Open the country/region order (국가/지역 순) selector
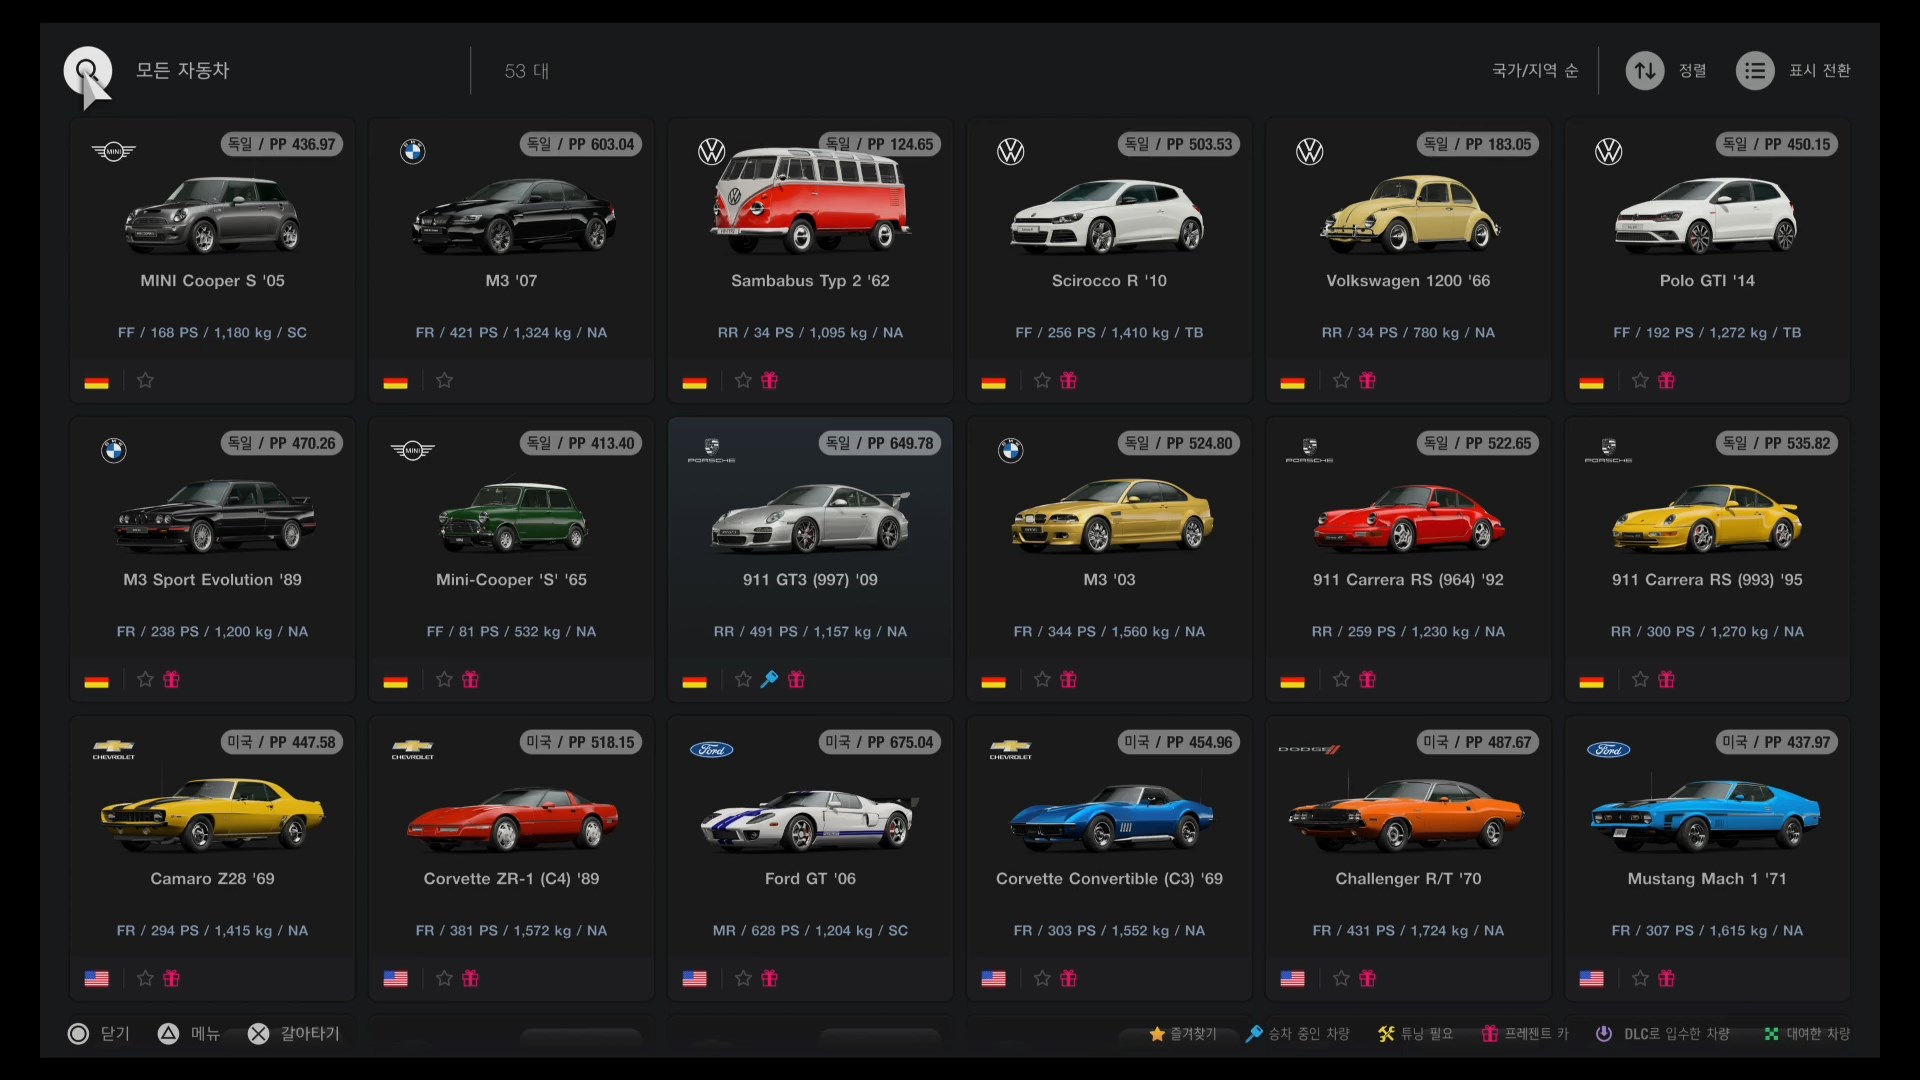This screenshot has width=1920, height=1080. (1534, 71)
